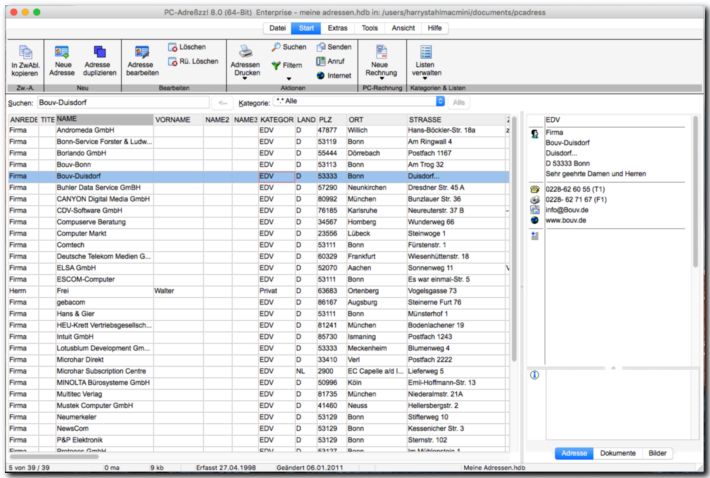The height and width of the screenshot is (478, 710).
Task: Select the ELSA GmbH row
Action: (x=258, y=268)
